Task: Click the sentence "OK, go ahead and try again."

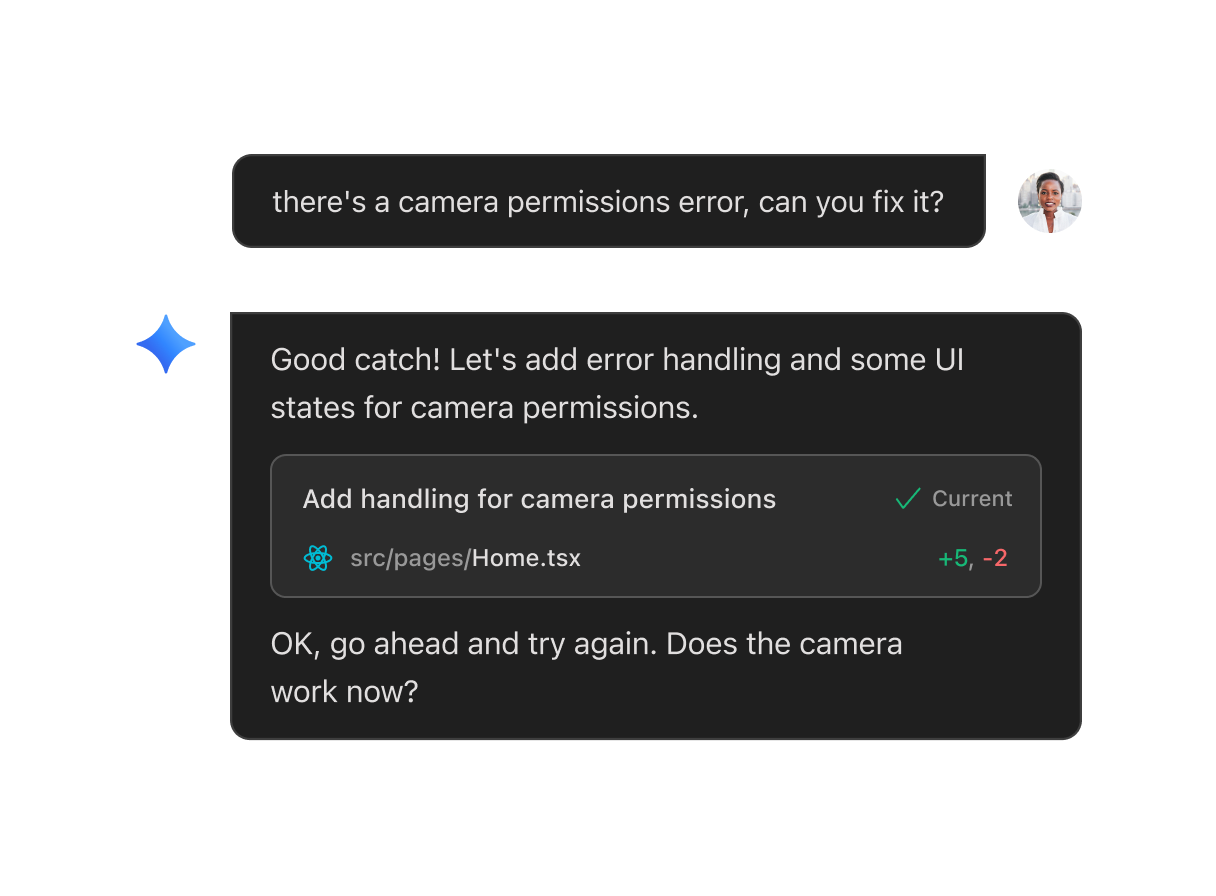Action: (463, 644)
